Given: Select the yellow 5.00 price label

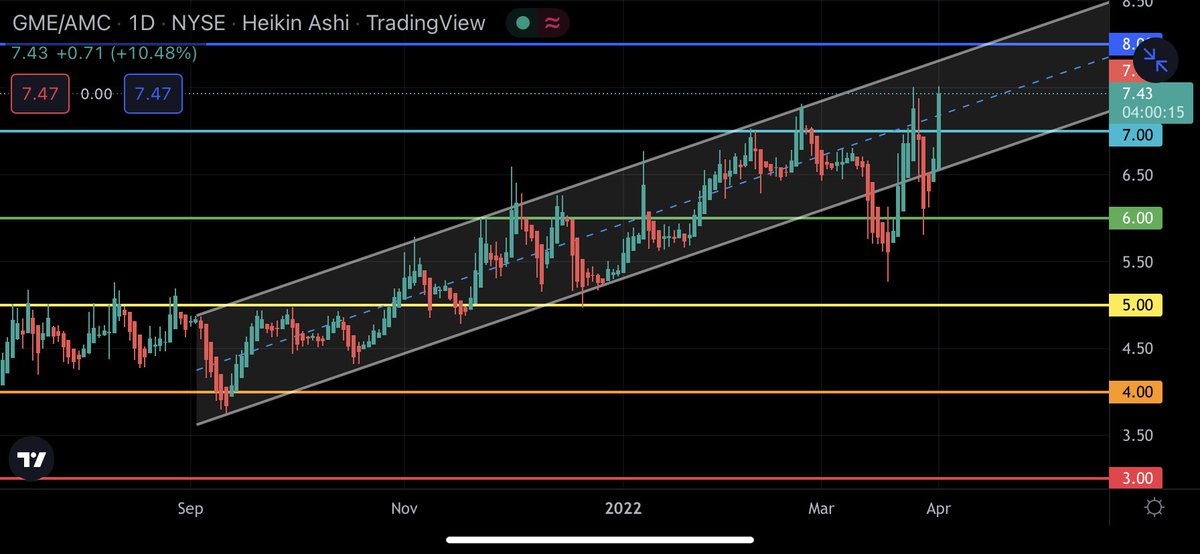Looking at the screenshot, I should (1136, 305).
